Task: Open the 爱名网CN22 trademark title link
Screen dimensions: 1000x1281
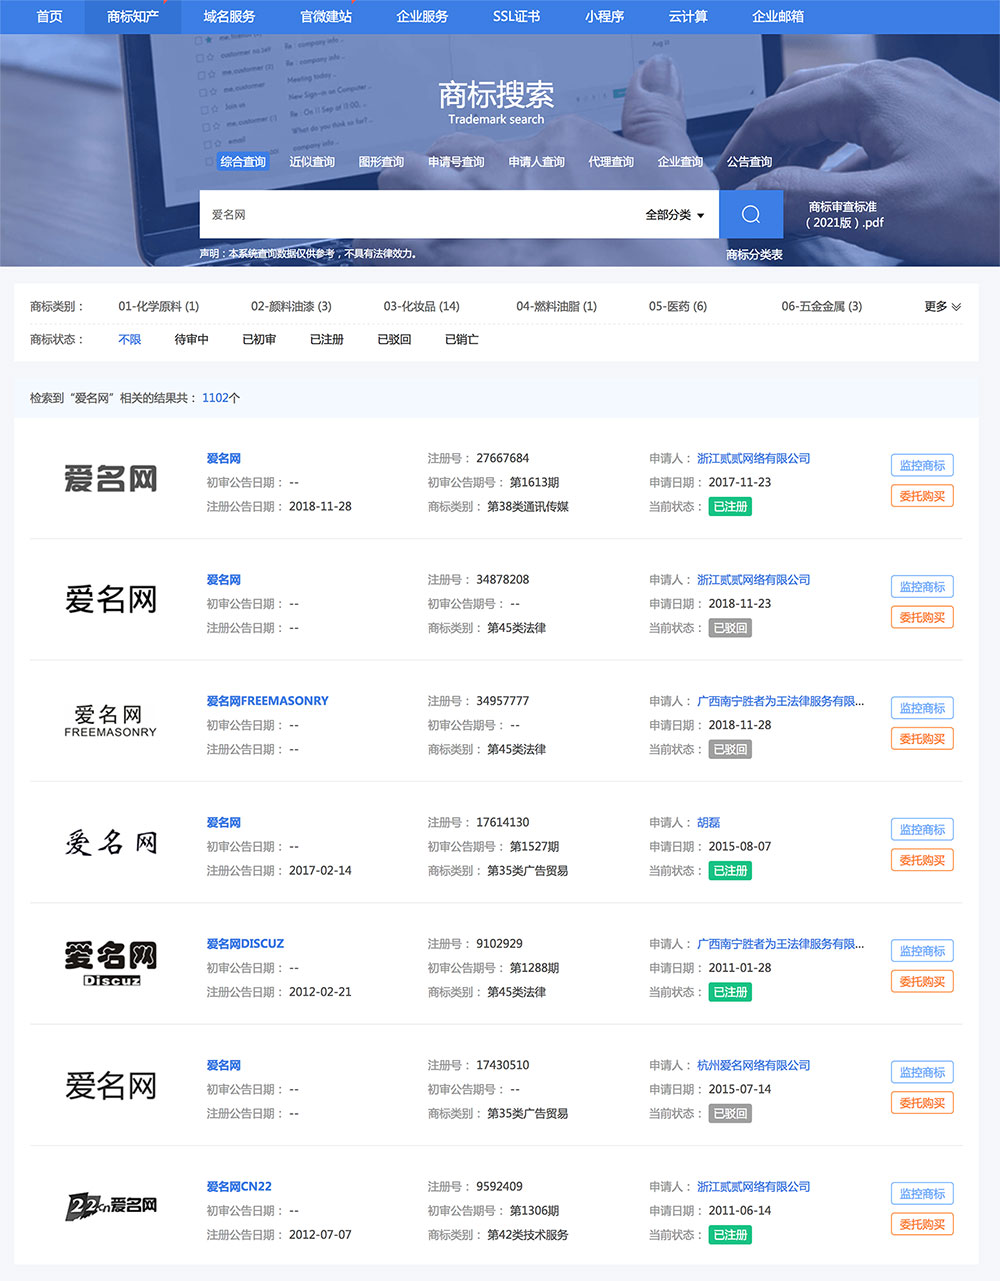Action: pyautogui.click(x=239, y=1187)
